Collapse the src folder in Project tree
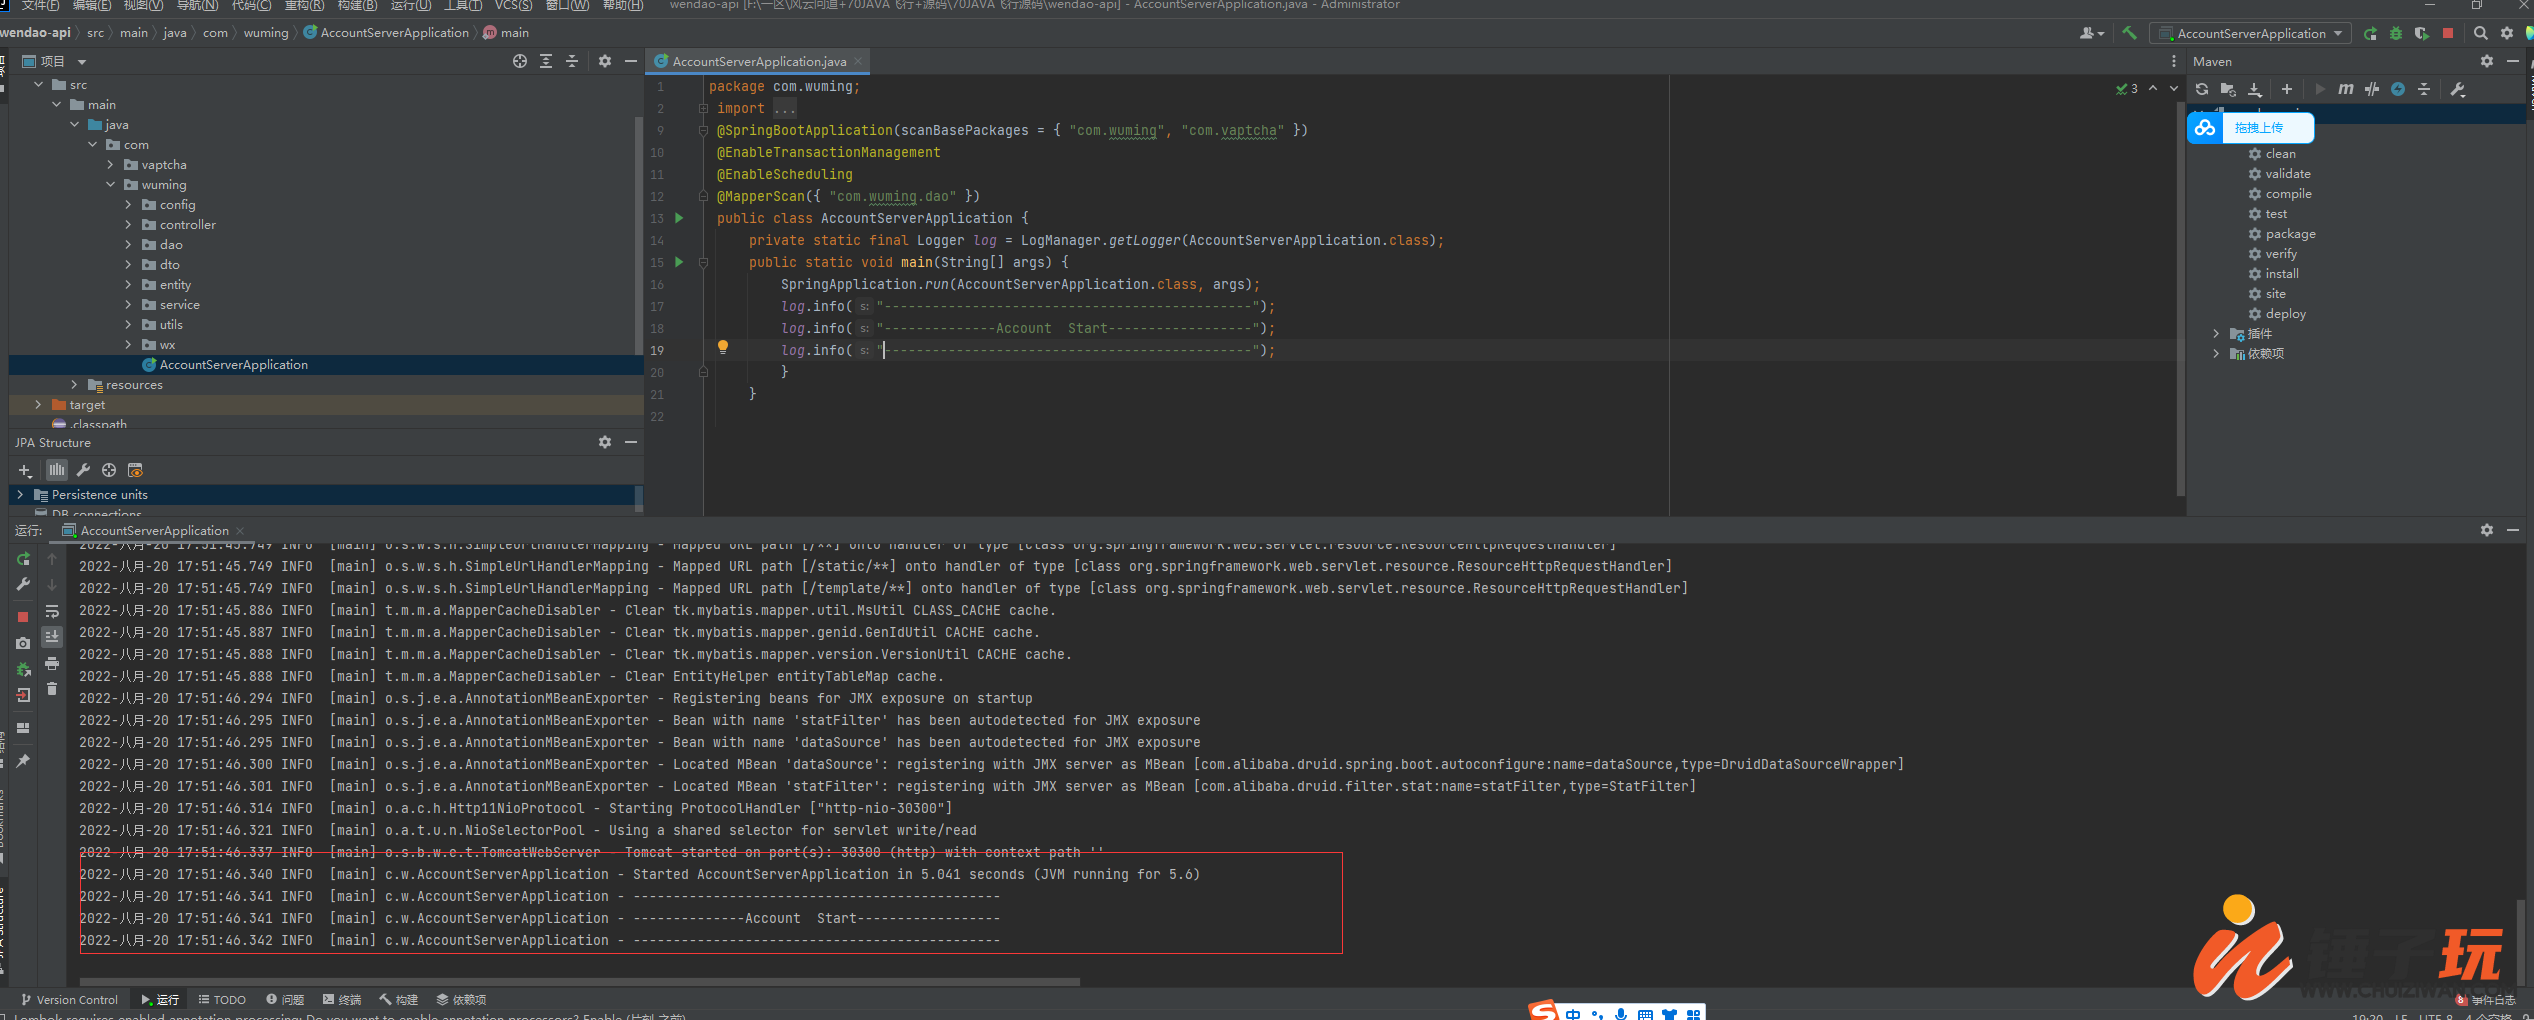Screen dimensions: 2534x1020 click(x=39, y=84)
